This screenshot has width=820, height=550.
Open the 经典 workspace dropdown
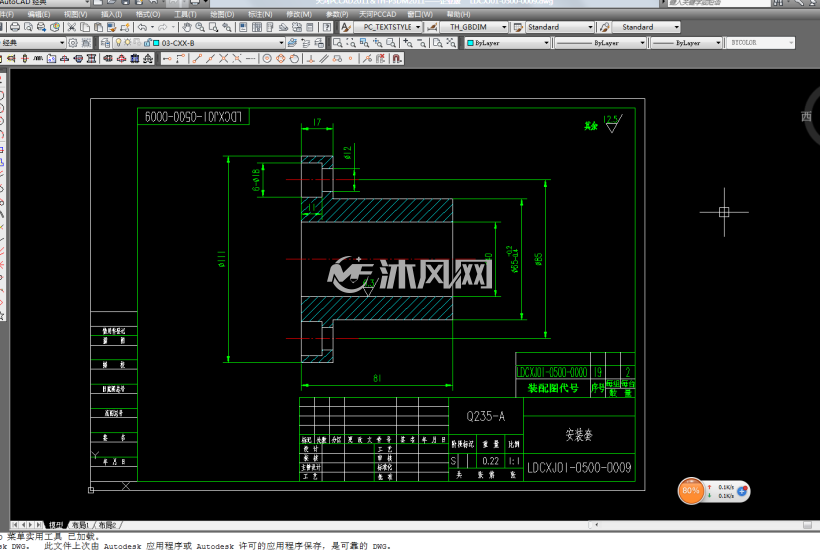(x=62, y=43)
